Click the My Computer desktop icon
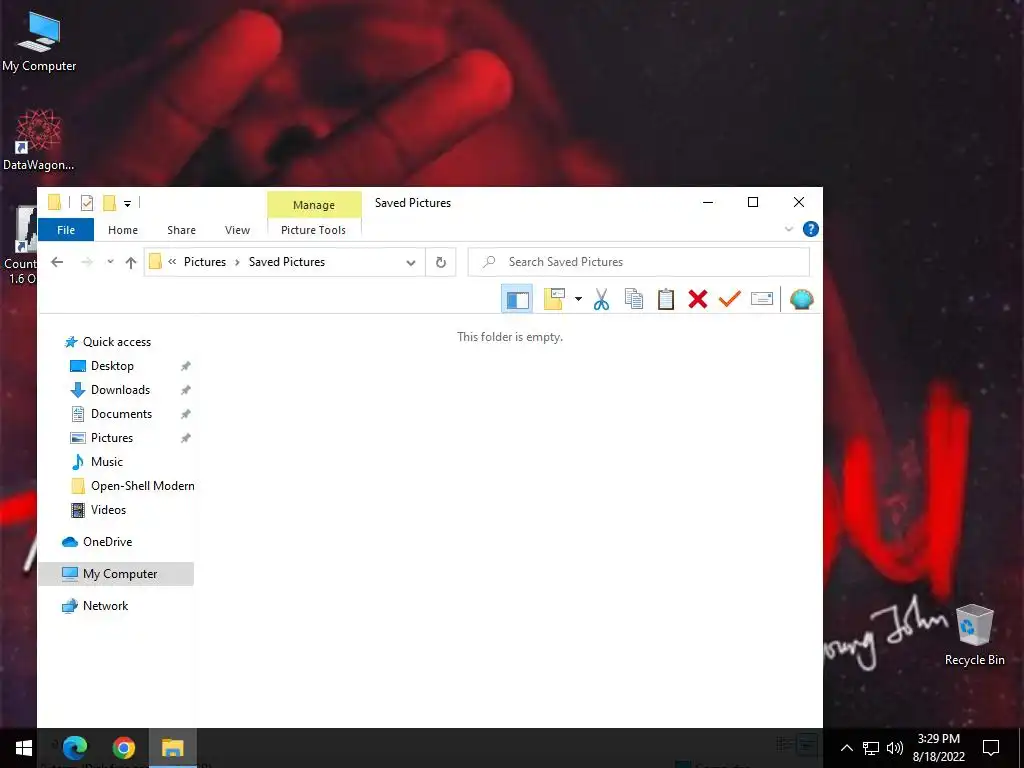 tap(39, 42)
